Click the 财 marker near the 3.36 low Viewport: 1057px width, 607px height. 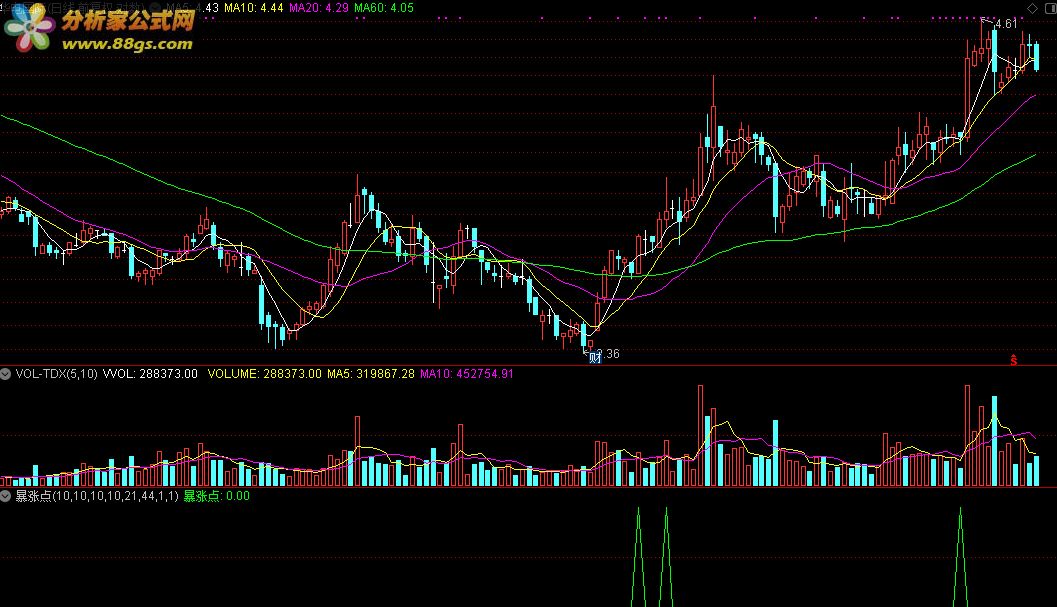pos(595,357)
